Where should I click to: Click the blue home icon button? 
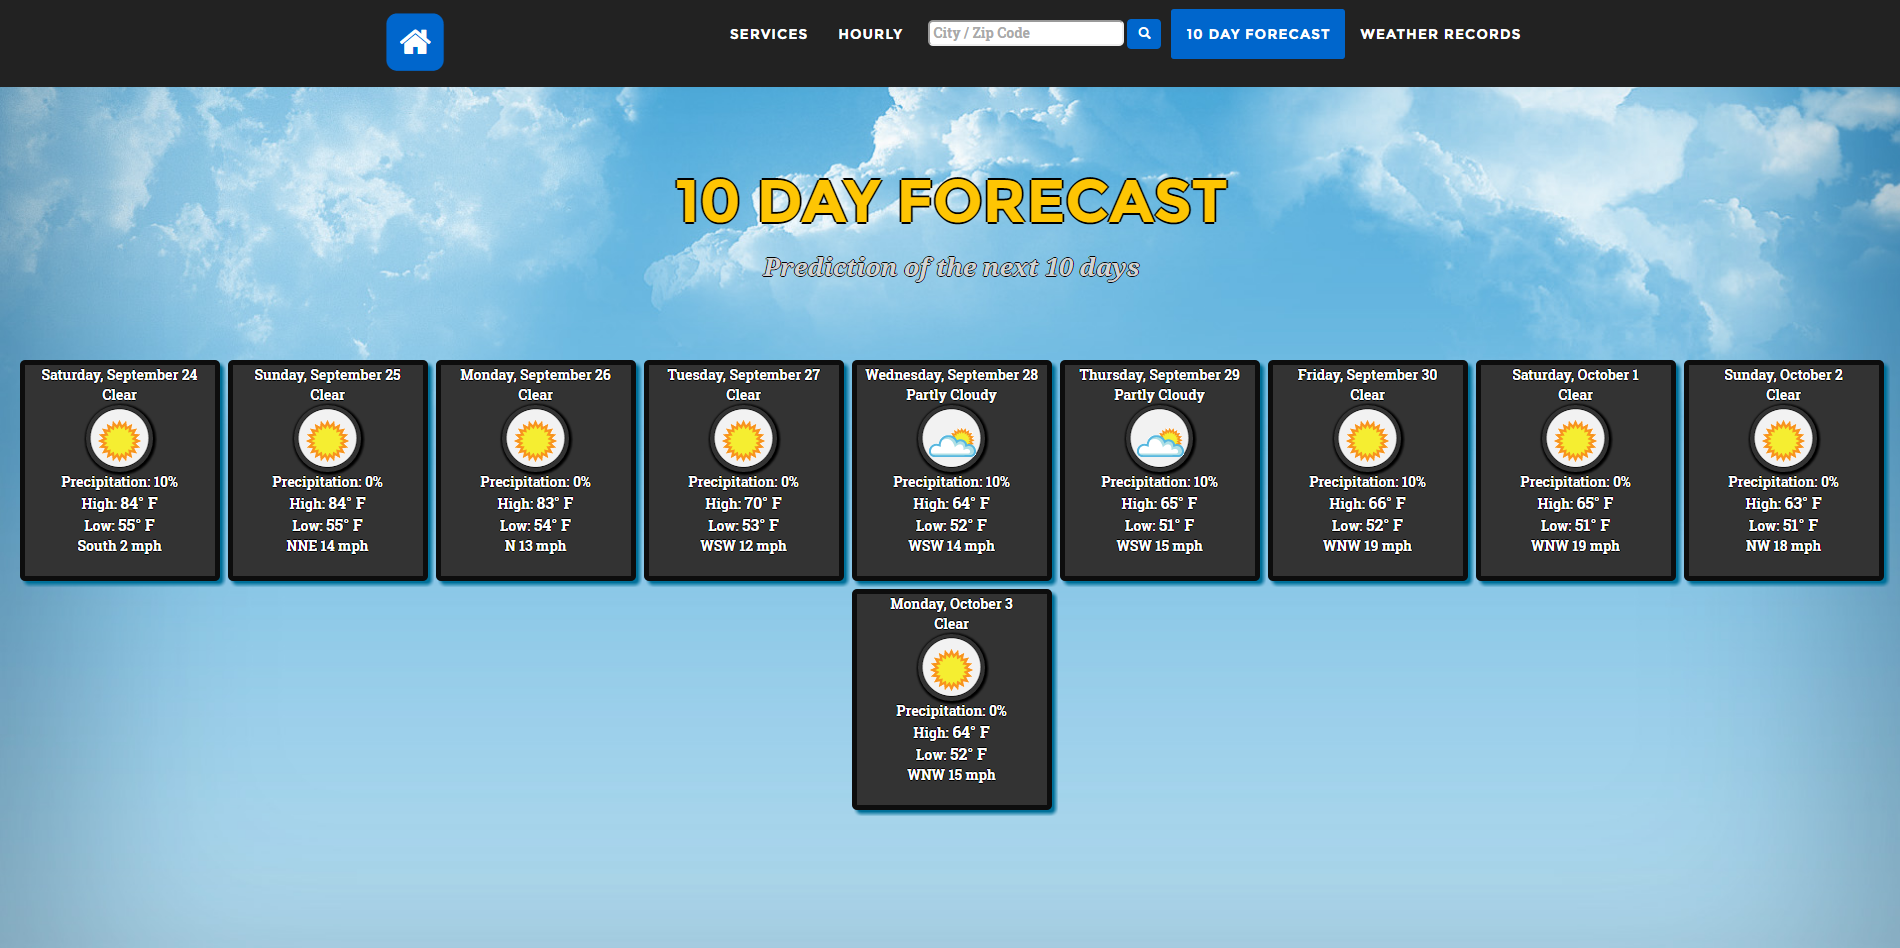click(415, 42)
